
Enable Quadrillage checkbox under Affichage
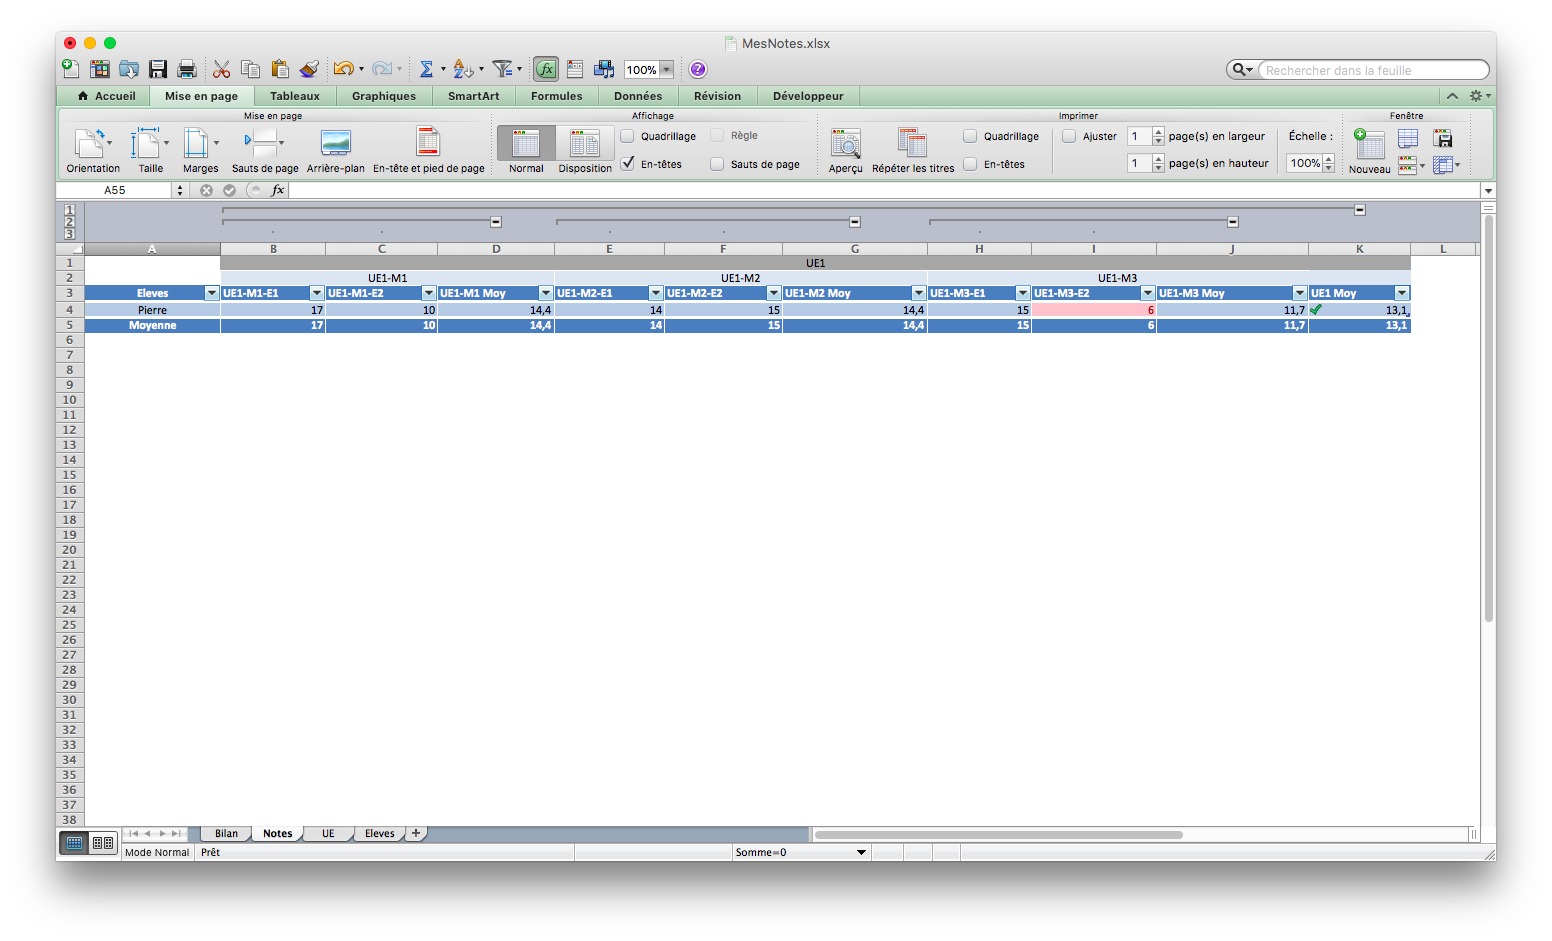(628, 136)
